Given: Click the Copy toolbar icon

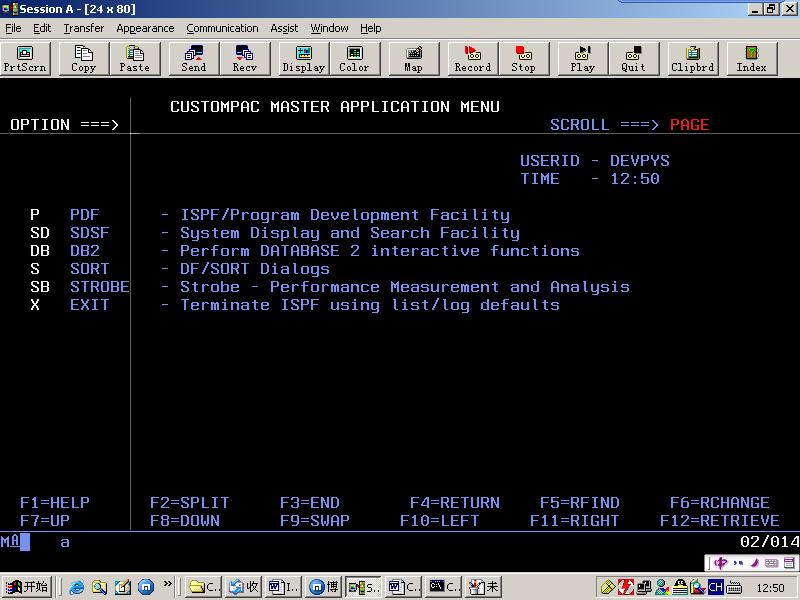Looking at the screenshot, I should pos(84,59).
